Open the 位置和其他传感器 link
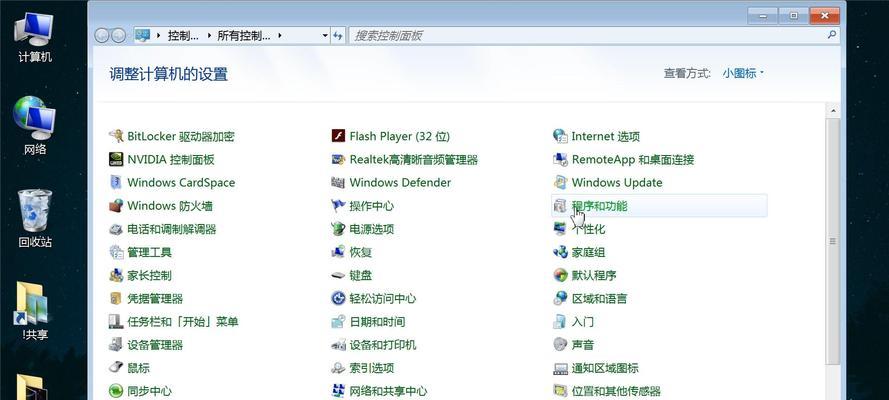 point(616,391)
